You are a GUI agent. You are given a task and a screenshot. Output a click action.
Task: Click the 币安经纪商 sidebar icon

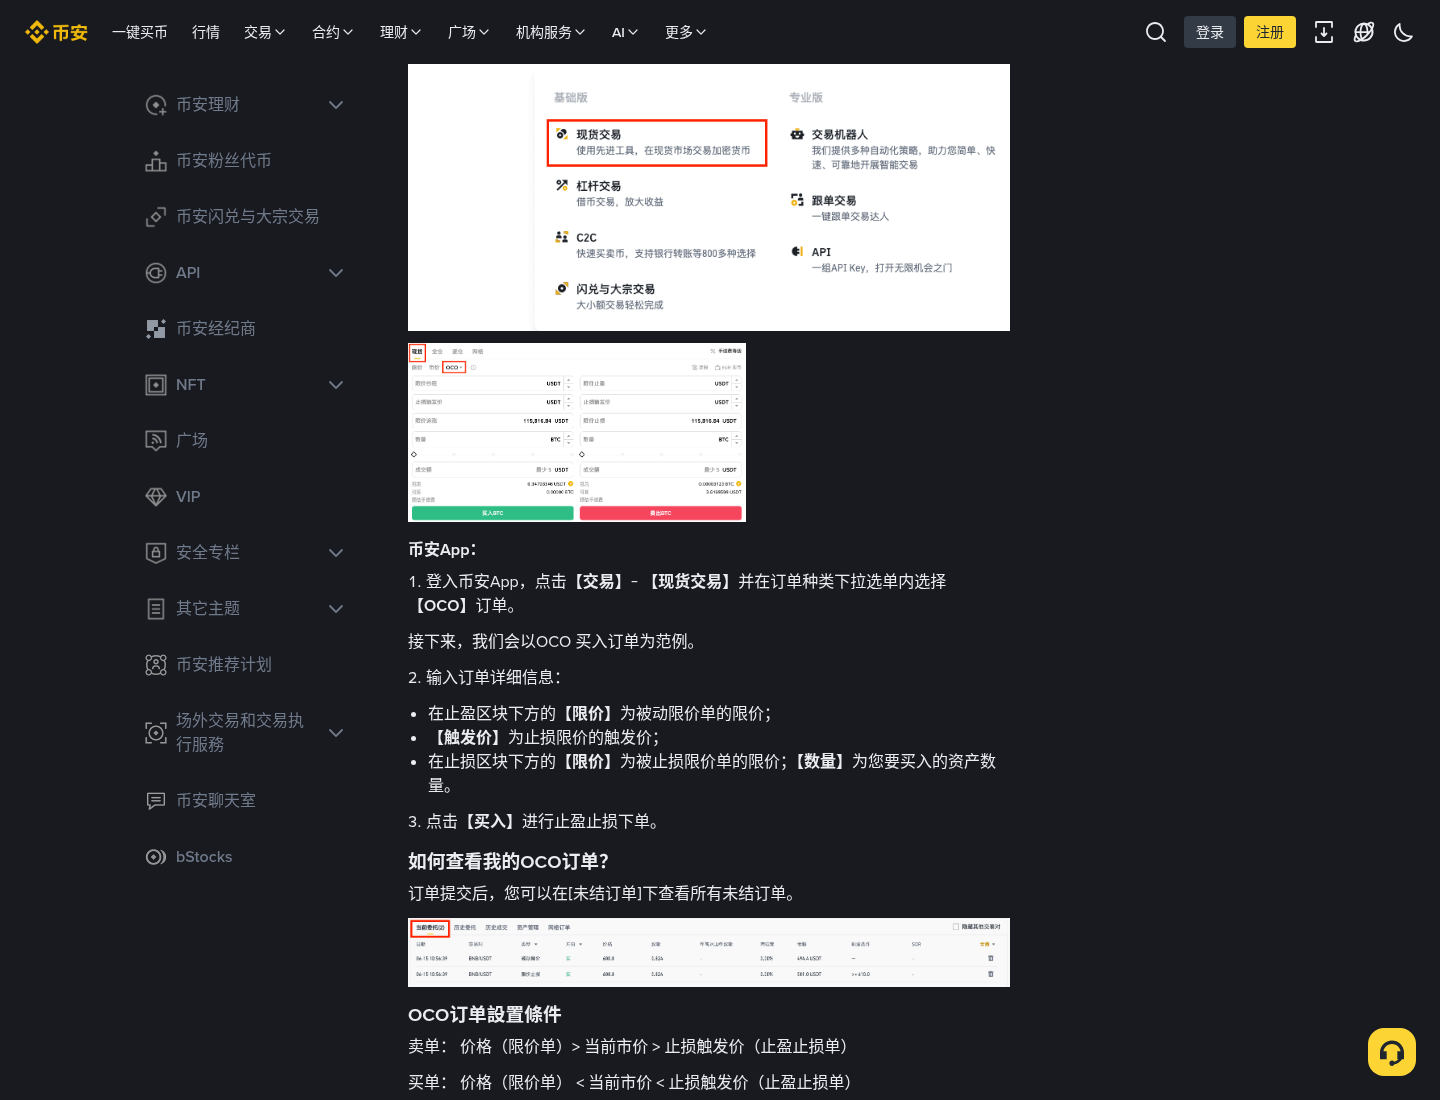click(x=156, y=329)
